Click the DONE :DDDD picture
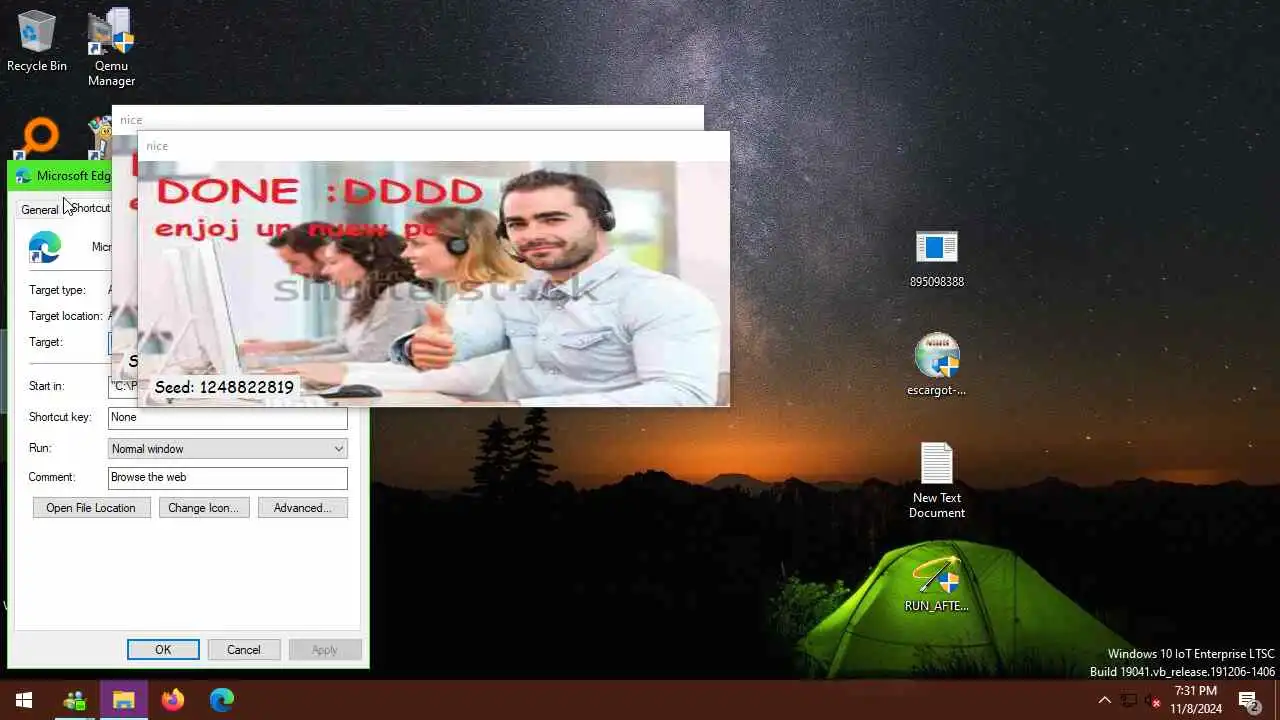The image size is (1280, 720). tap(433, 283)
